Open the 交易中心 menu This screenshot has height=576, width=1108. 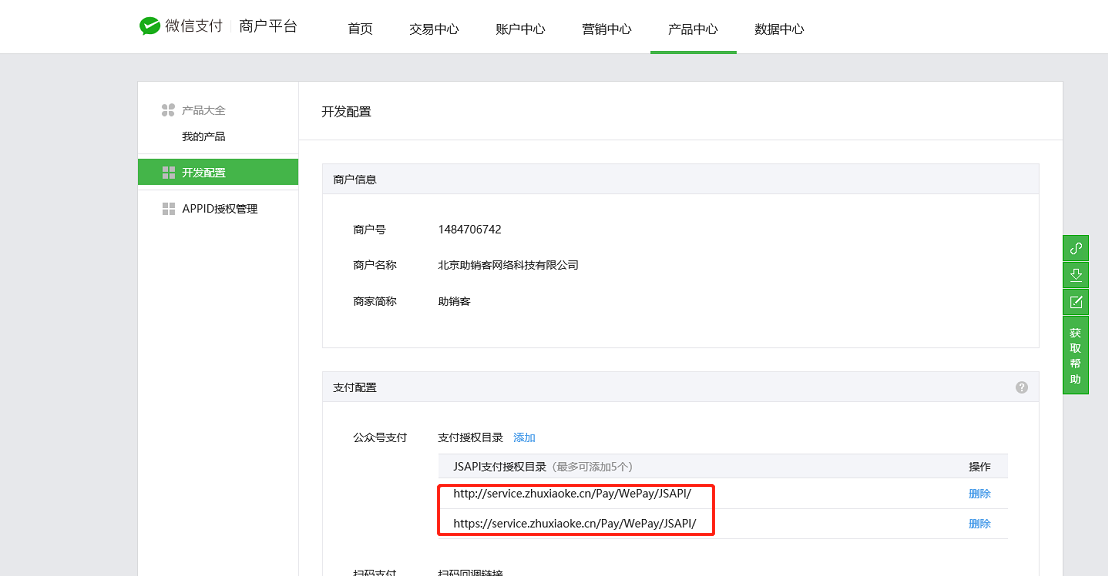pyautogui.click(x=433, y=29)
